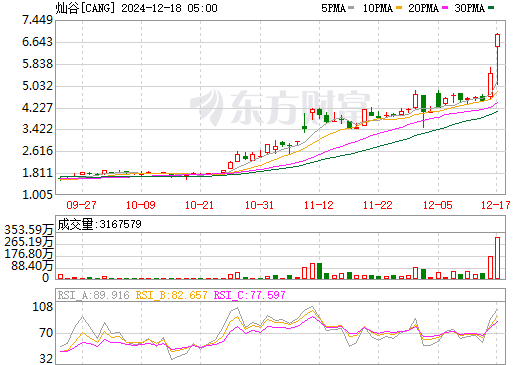Click the 10-21 date label
The height and width of the screenshot is (365, 520).
[x=199, y=205]
